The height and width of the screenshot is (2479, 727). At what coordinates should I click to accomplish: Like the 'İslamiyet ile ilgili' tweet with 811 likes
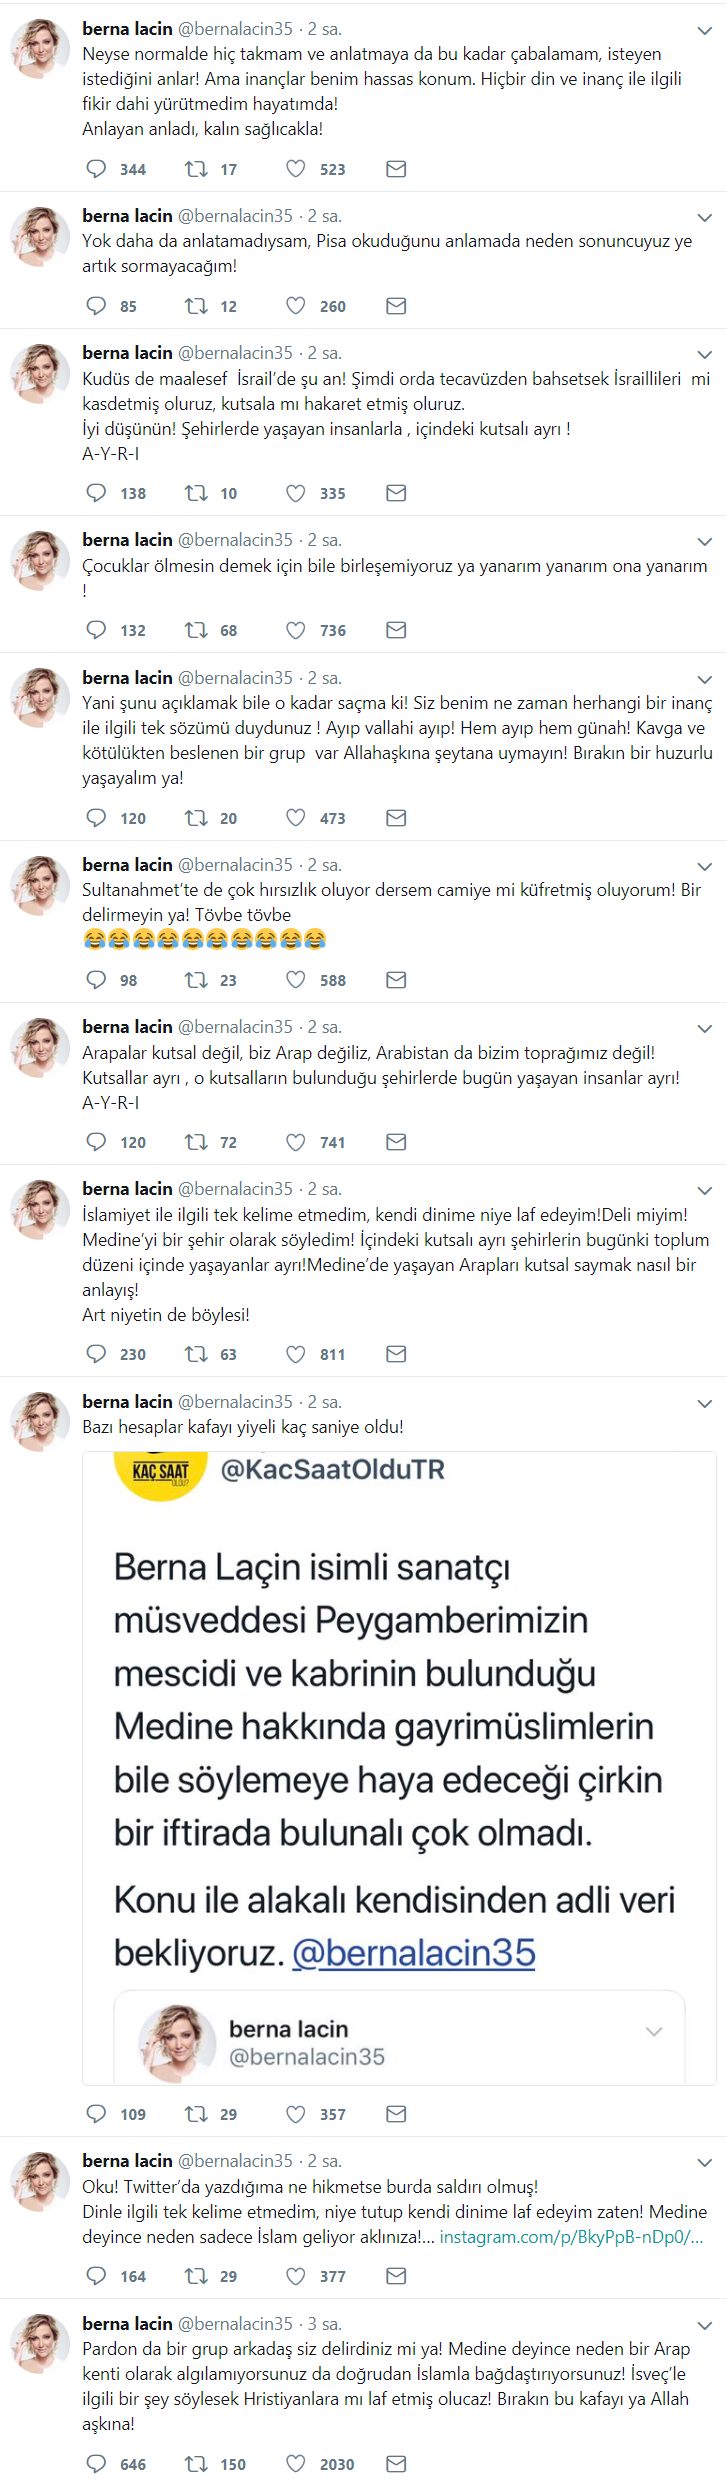point(296,1354)
